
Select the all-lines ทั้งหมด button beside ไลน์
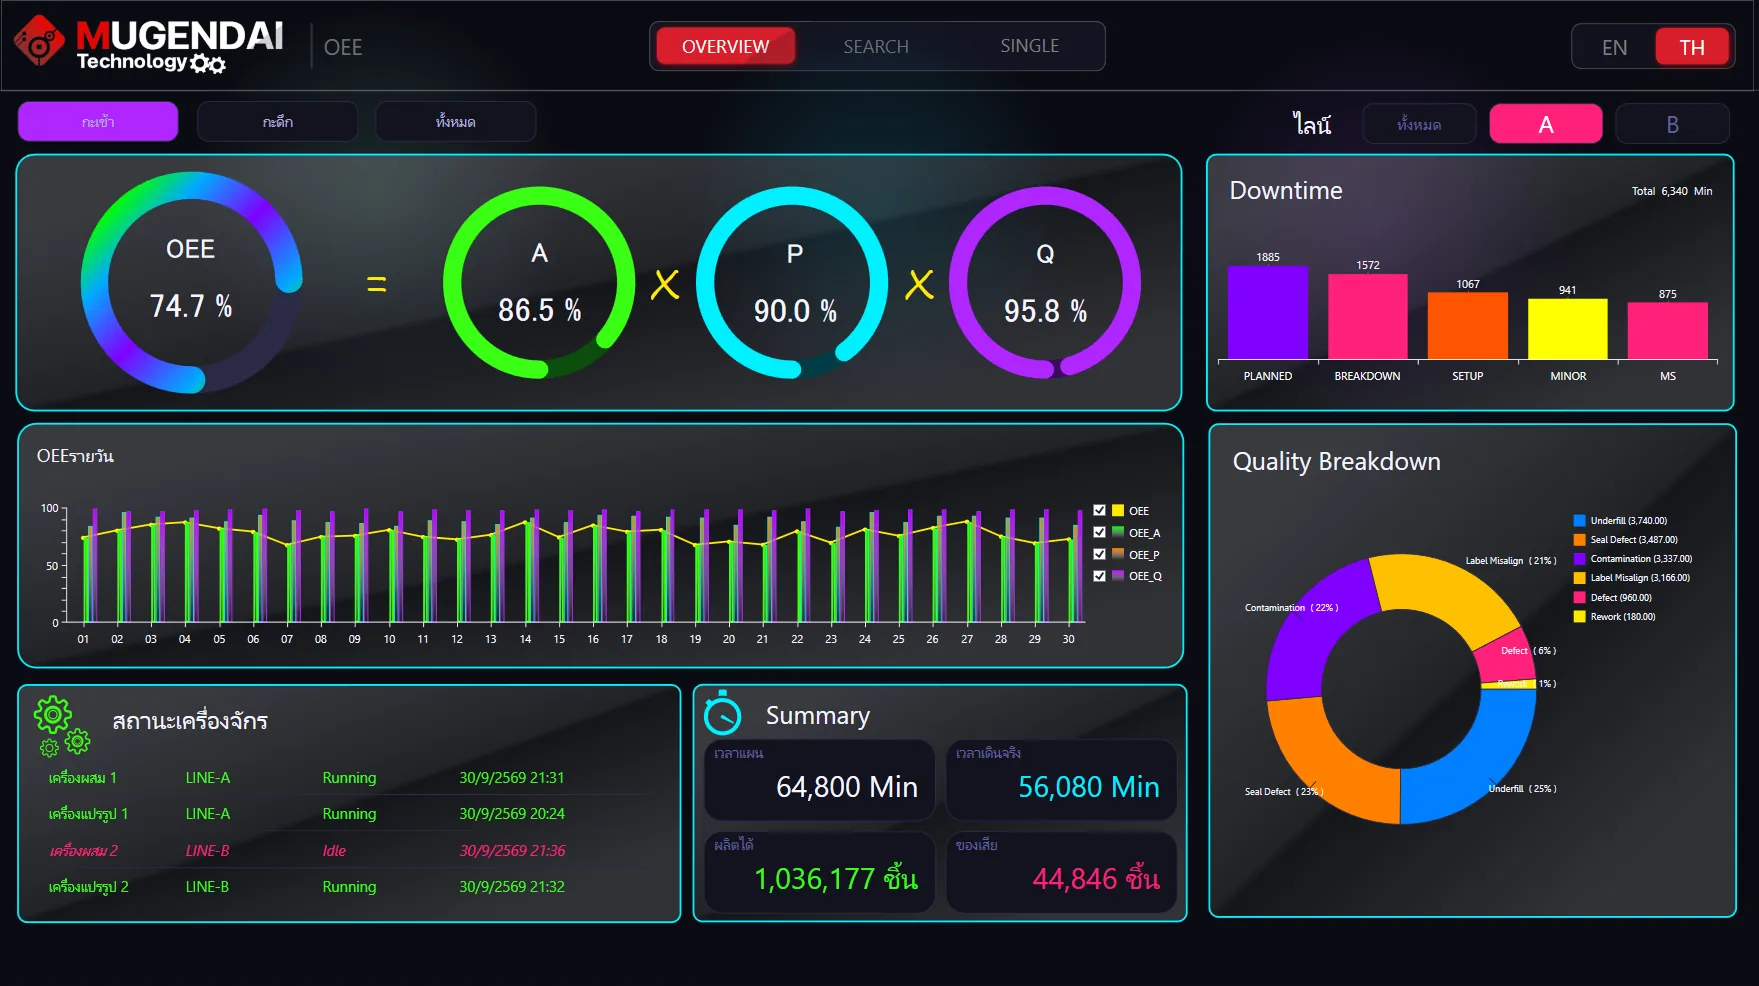pos(1419,125)
